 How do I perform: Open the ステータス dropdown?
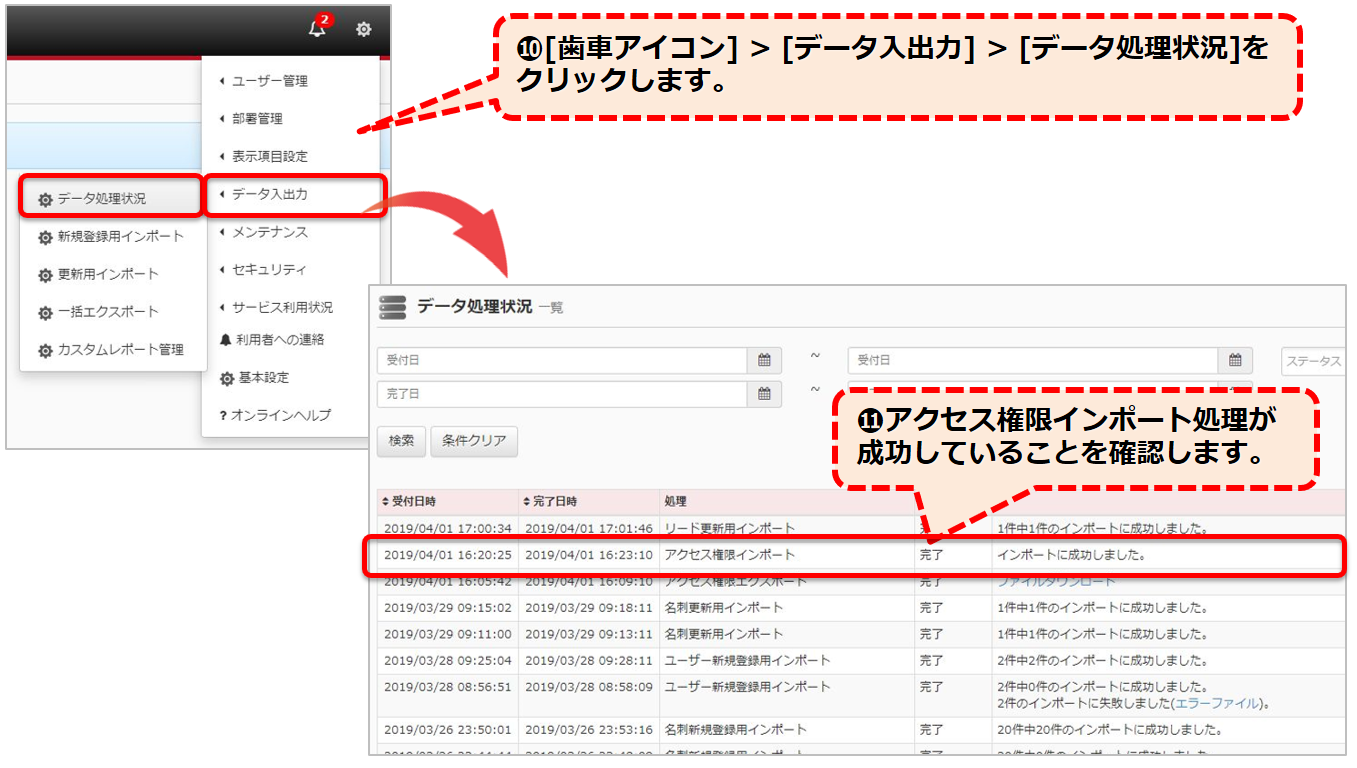pos(1312,361)
